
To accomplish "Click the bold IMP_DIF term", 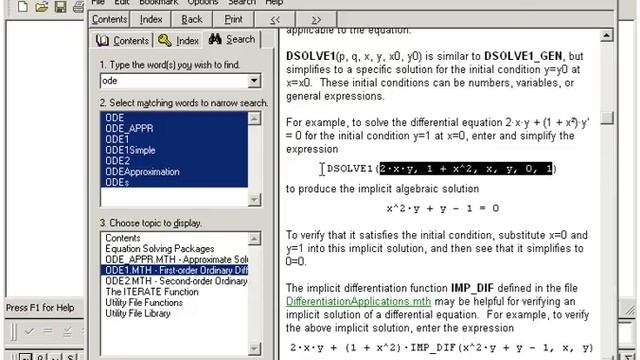I will click(x=472, y=288).
